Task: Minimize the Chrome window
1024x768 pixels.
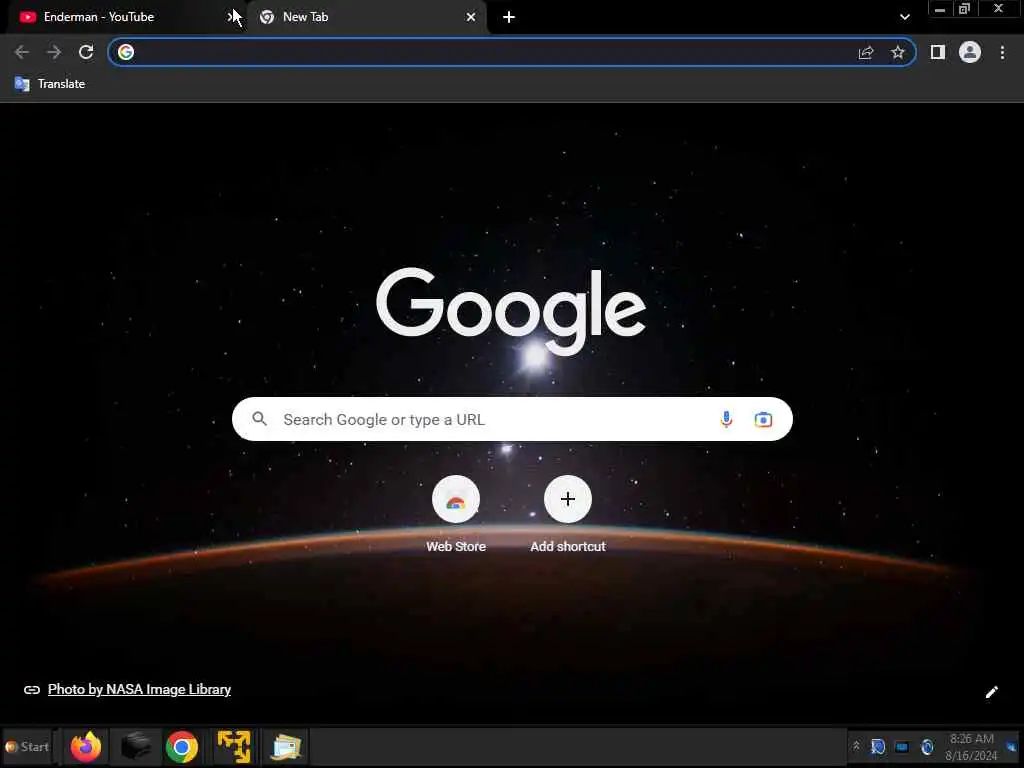Action: [x=940, y=9]
